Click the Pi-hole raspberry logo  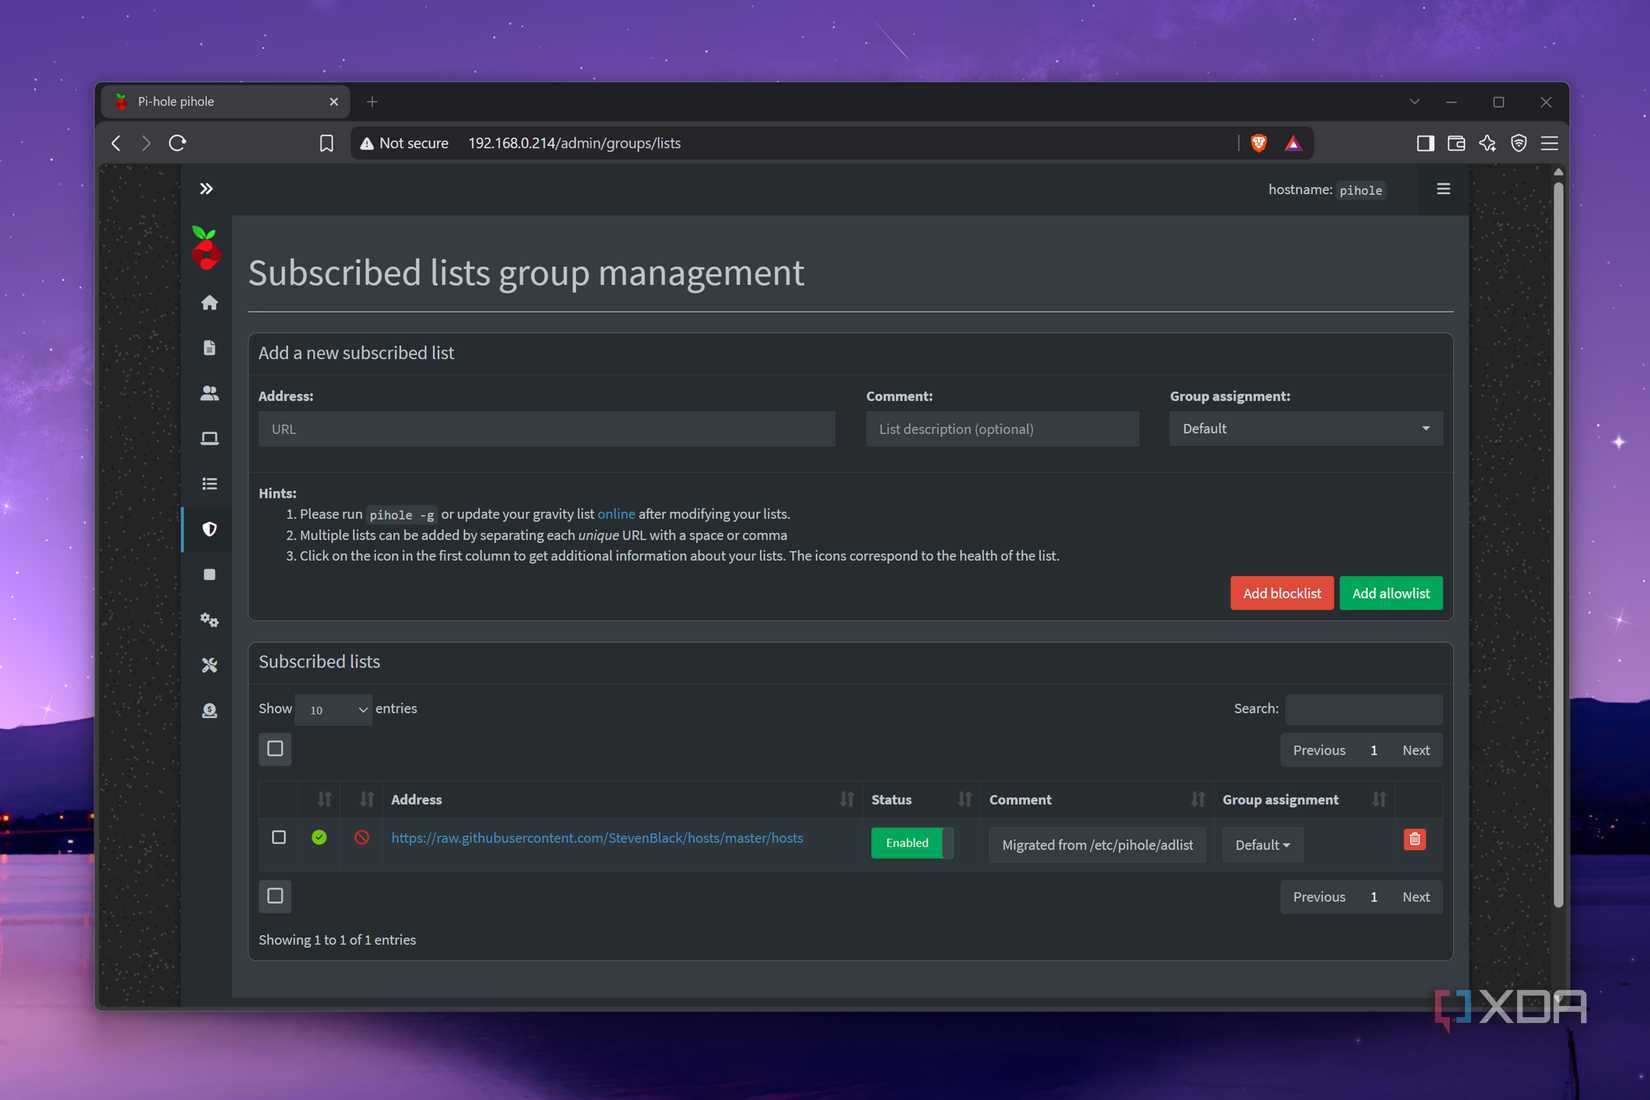(206, 248)
